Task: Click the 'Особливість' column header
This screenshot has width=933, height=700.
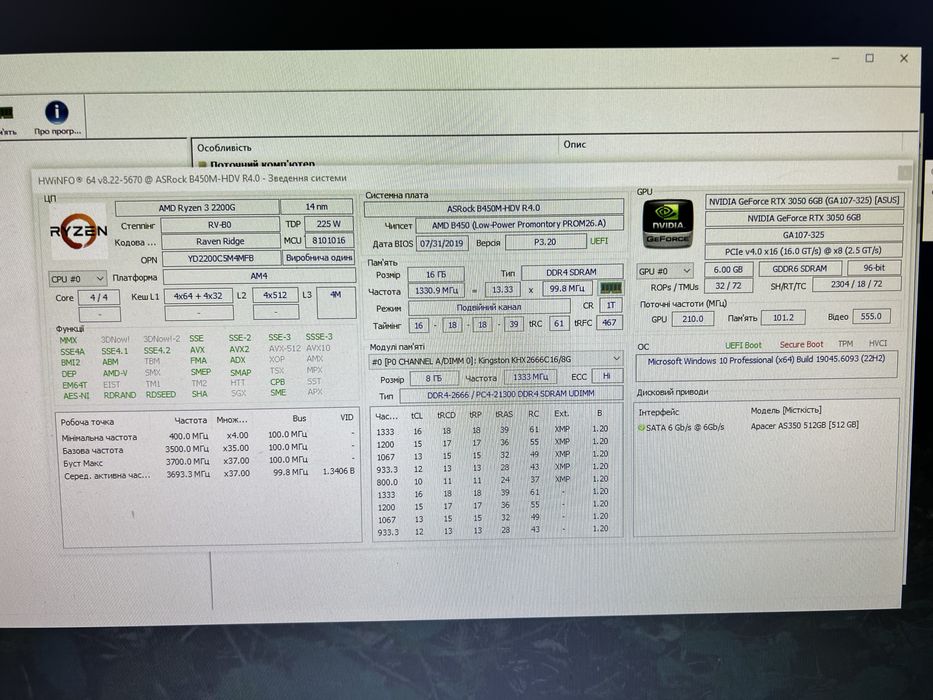Action: [x=224, y=147]
